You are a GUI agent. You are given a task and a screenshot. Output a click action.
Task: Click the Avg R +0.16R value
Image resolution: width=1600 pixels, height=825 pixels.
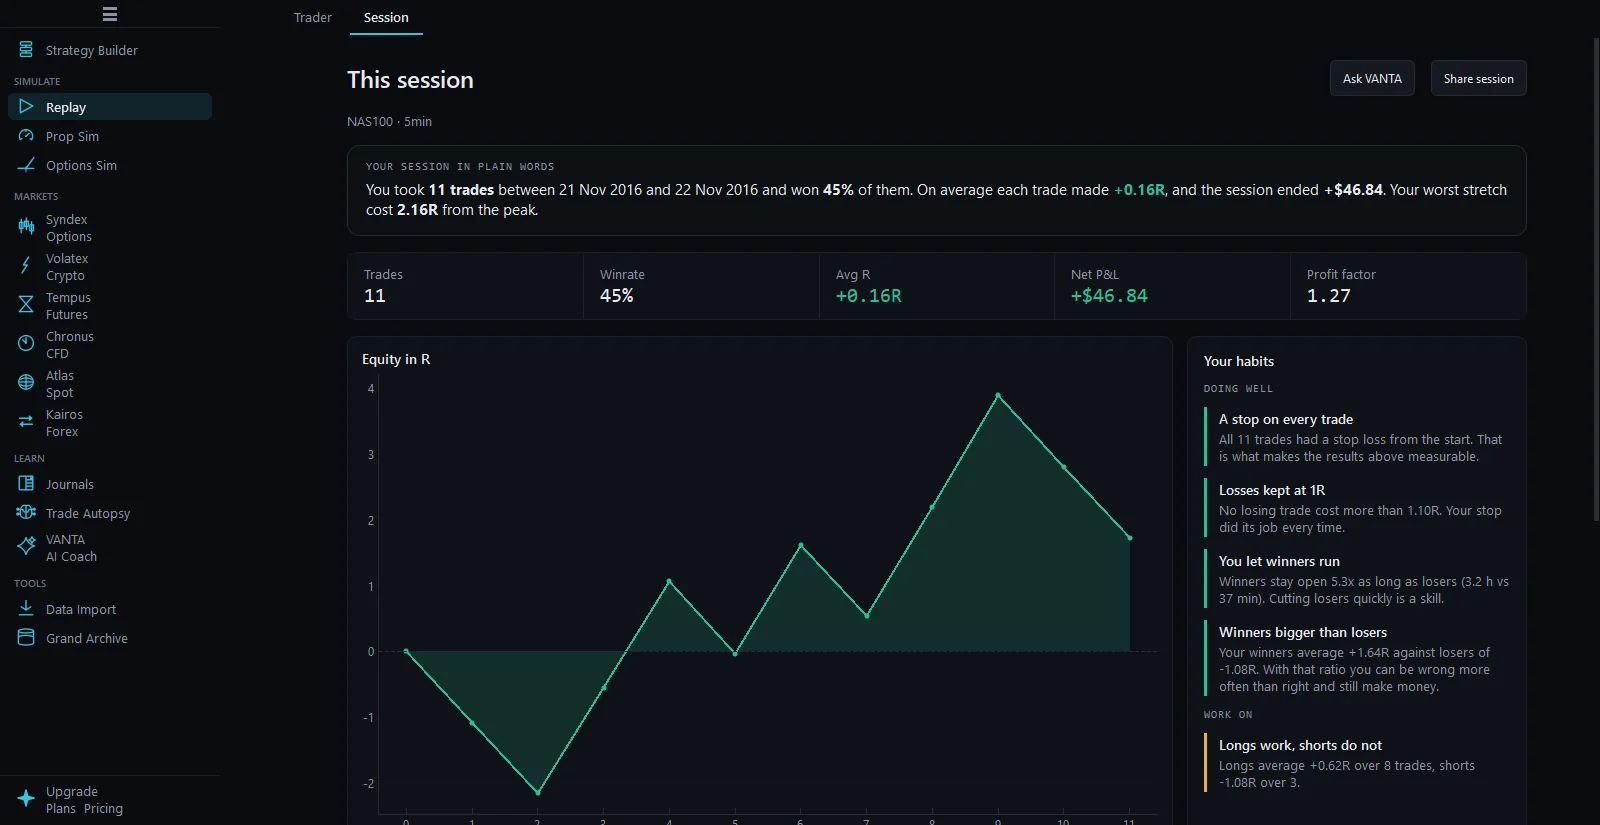(868, 296)
